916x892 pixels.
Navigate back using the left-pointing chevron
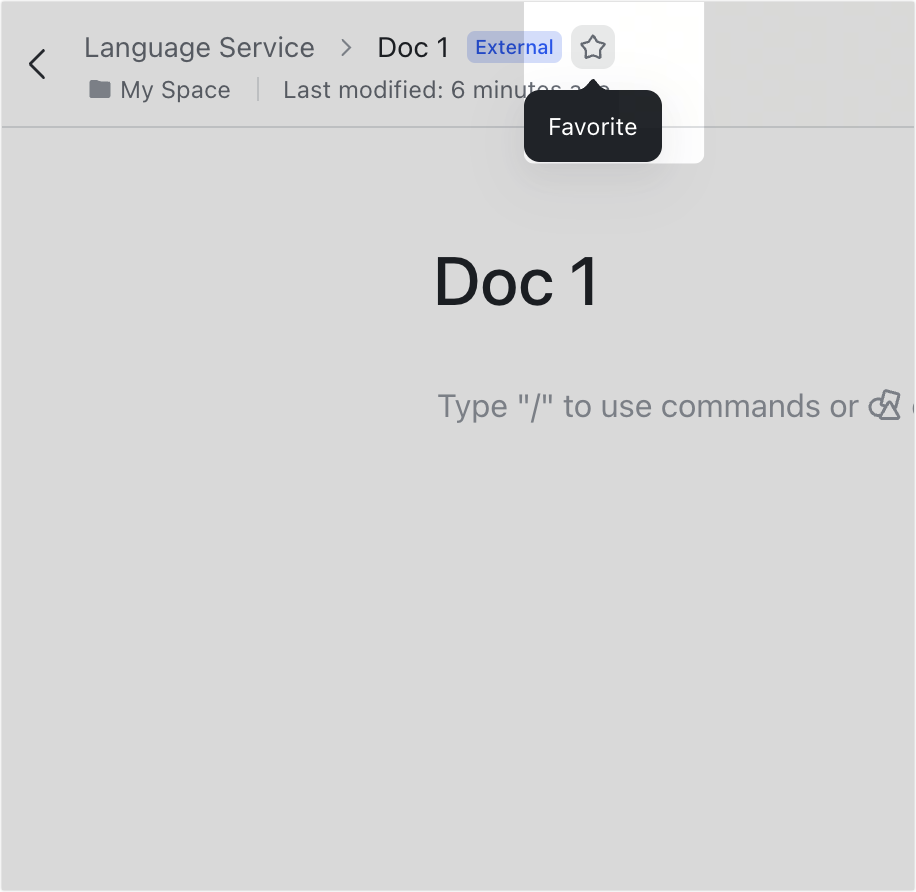[x=37, y=63]
